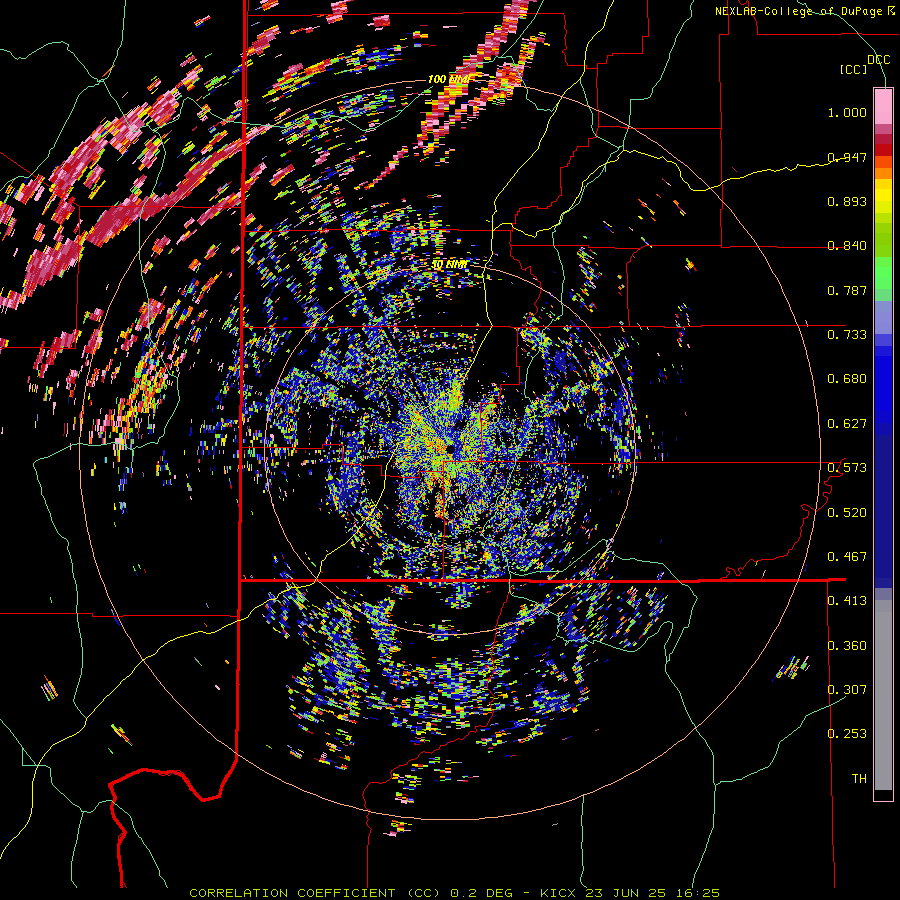900x900 pixels.
Task: Click the 0.787 scale value
Action: click(847, 290)
